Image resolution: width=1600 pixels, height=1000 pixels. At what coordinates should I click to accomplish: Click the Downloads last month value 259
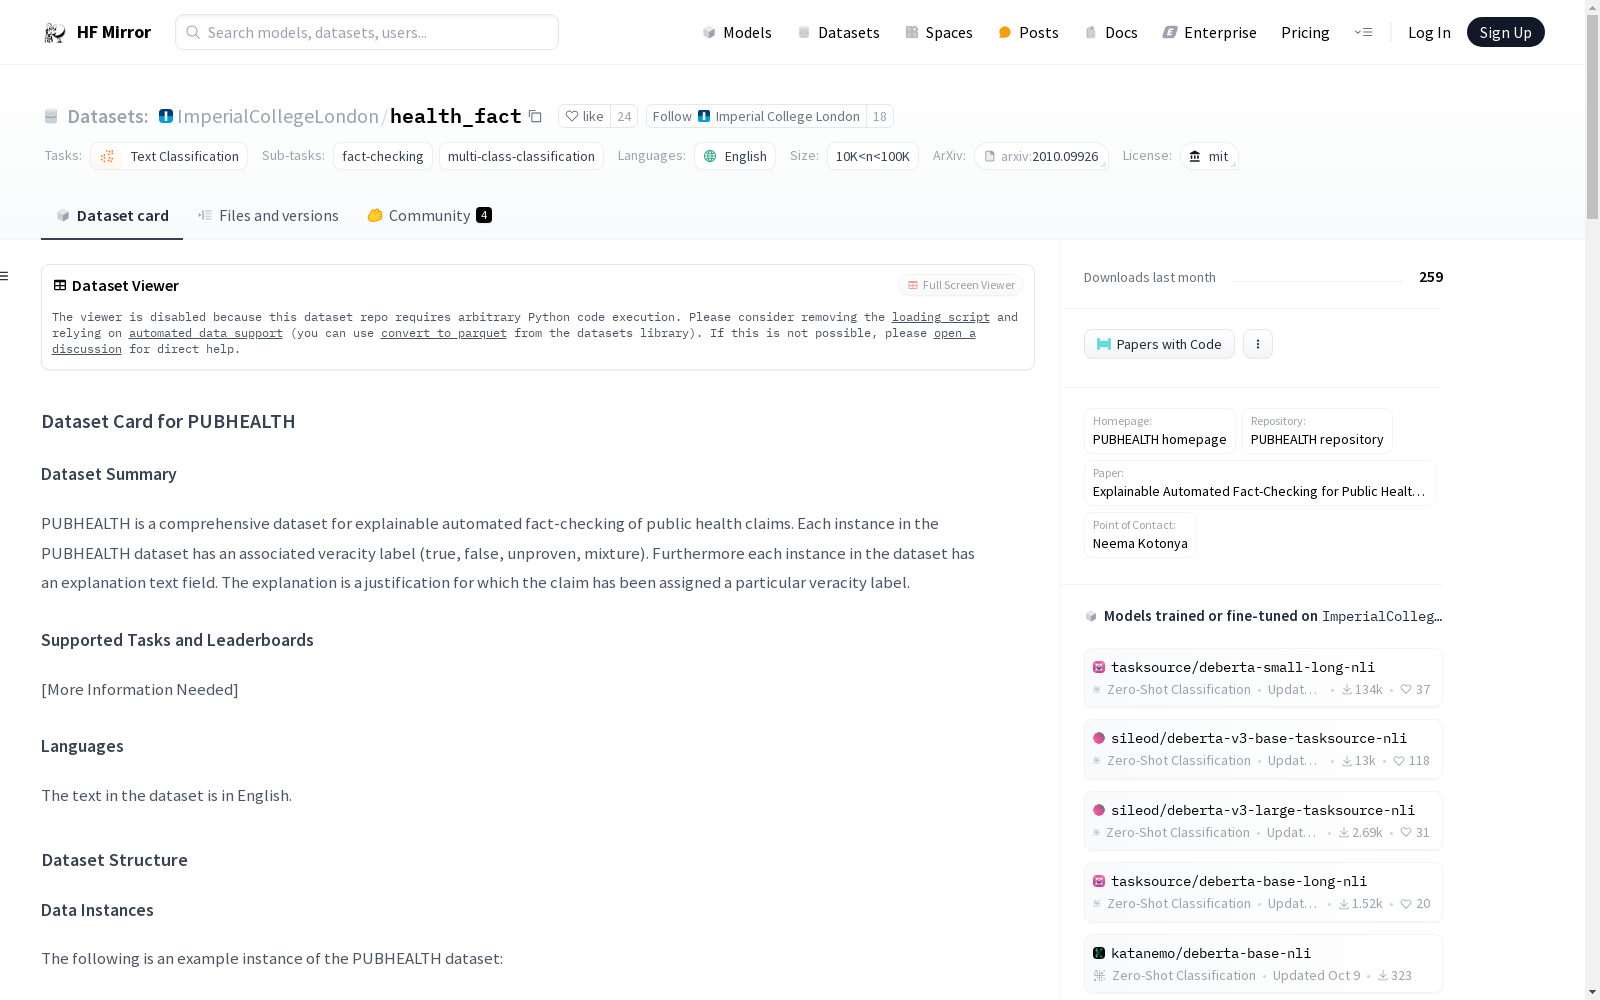click(x=1431, y=277)
